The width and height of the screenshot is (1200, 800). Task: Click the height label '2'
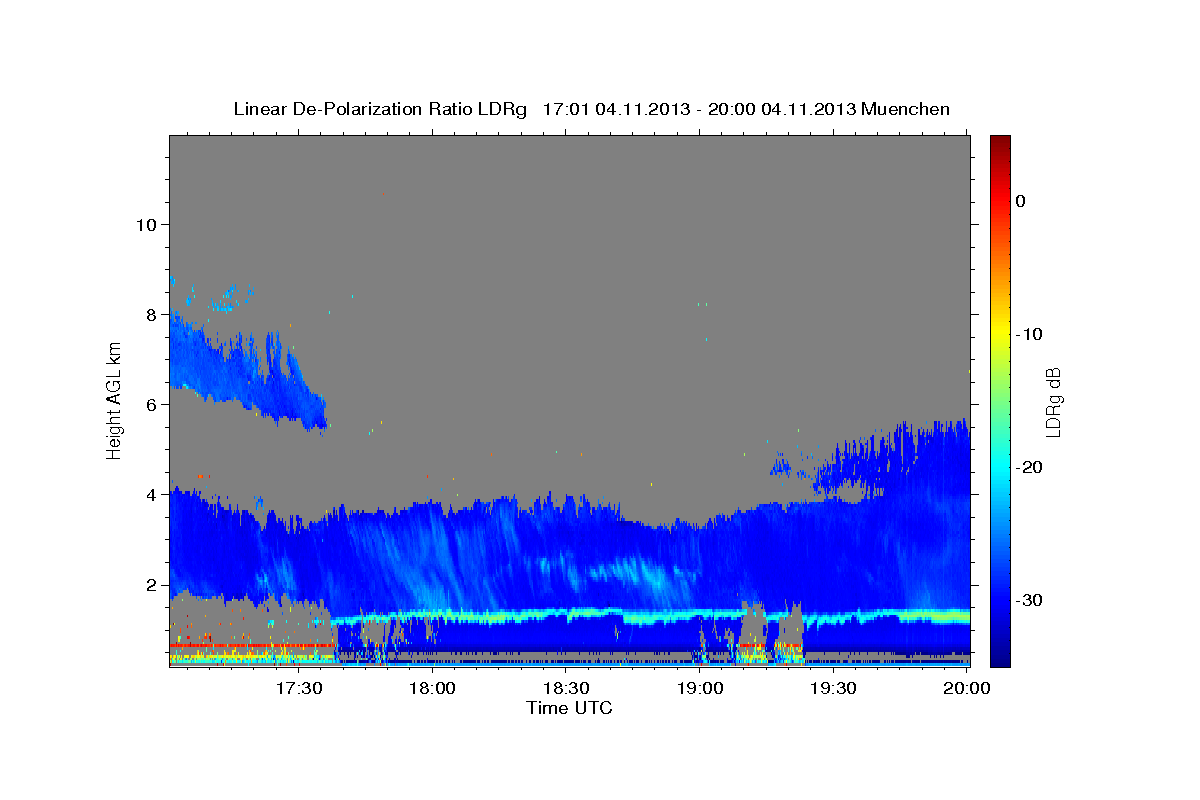click(152, 584)
